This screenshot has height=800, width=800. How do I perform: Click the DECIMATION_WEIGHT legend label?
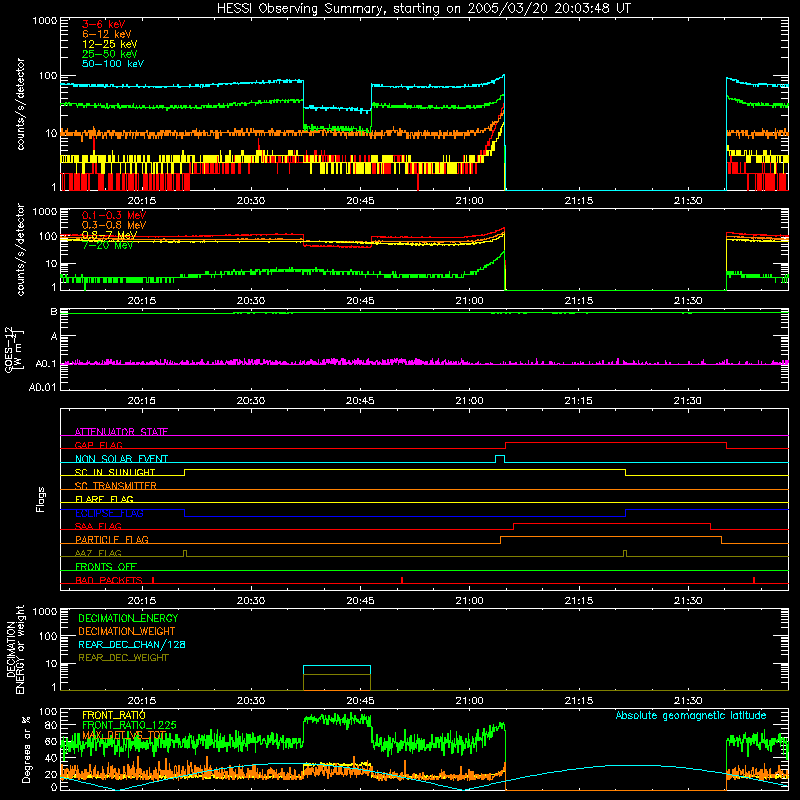(x=127, y=631)
